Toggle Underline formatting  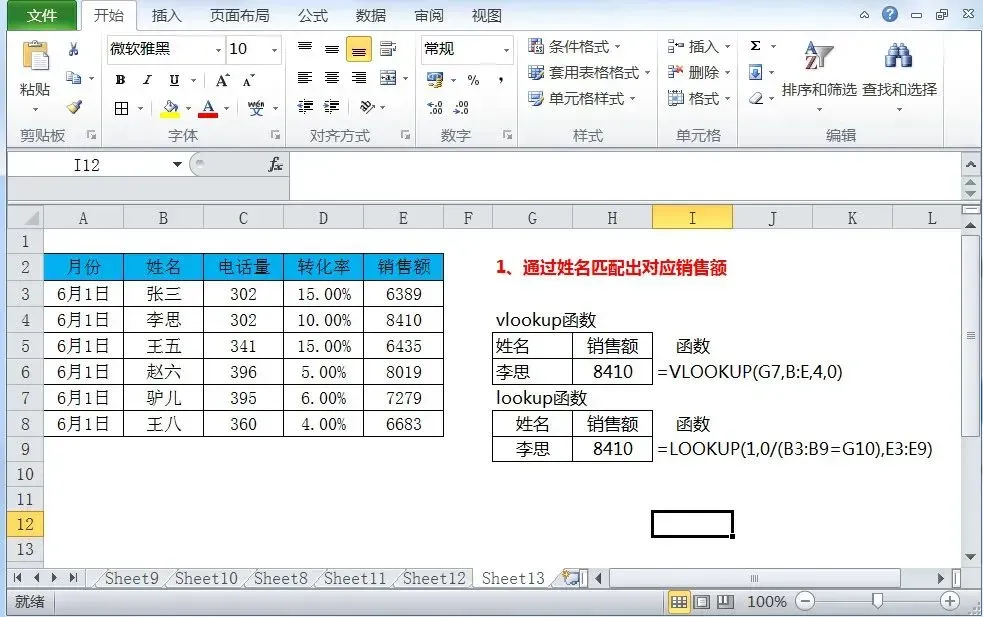174,80
